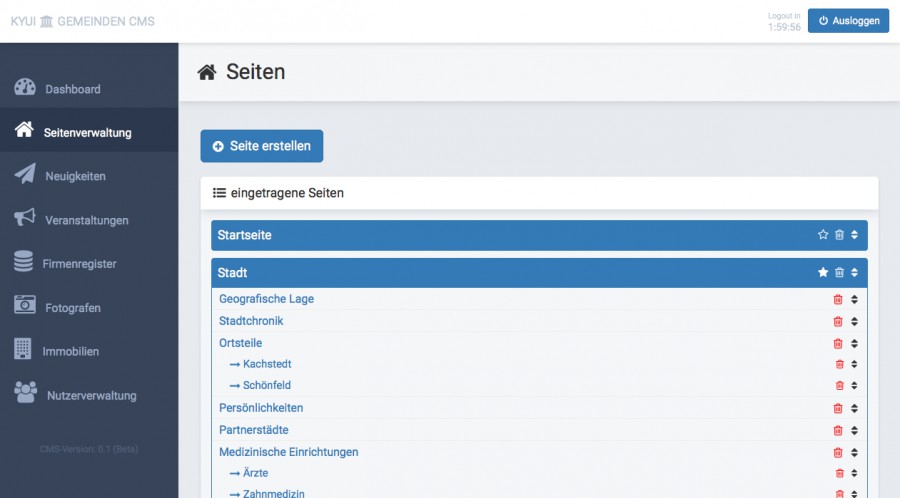The width and height of the screenshot is (900, 498).
Task: Click the trash icon in Stadt header
Action: tap(839, 273)
